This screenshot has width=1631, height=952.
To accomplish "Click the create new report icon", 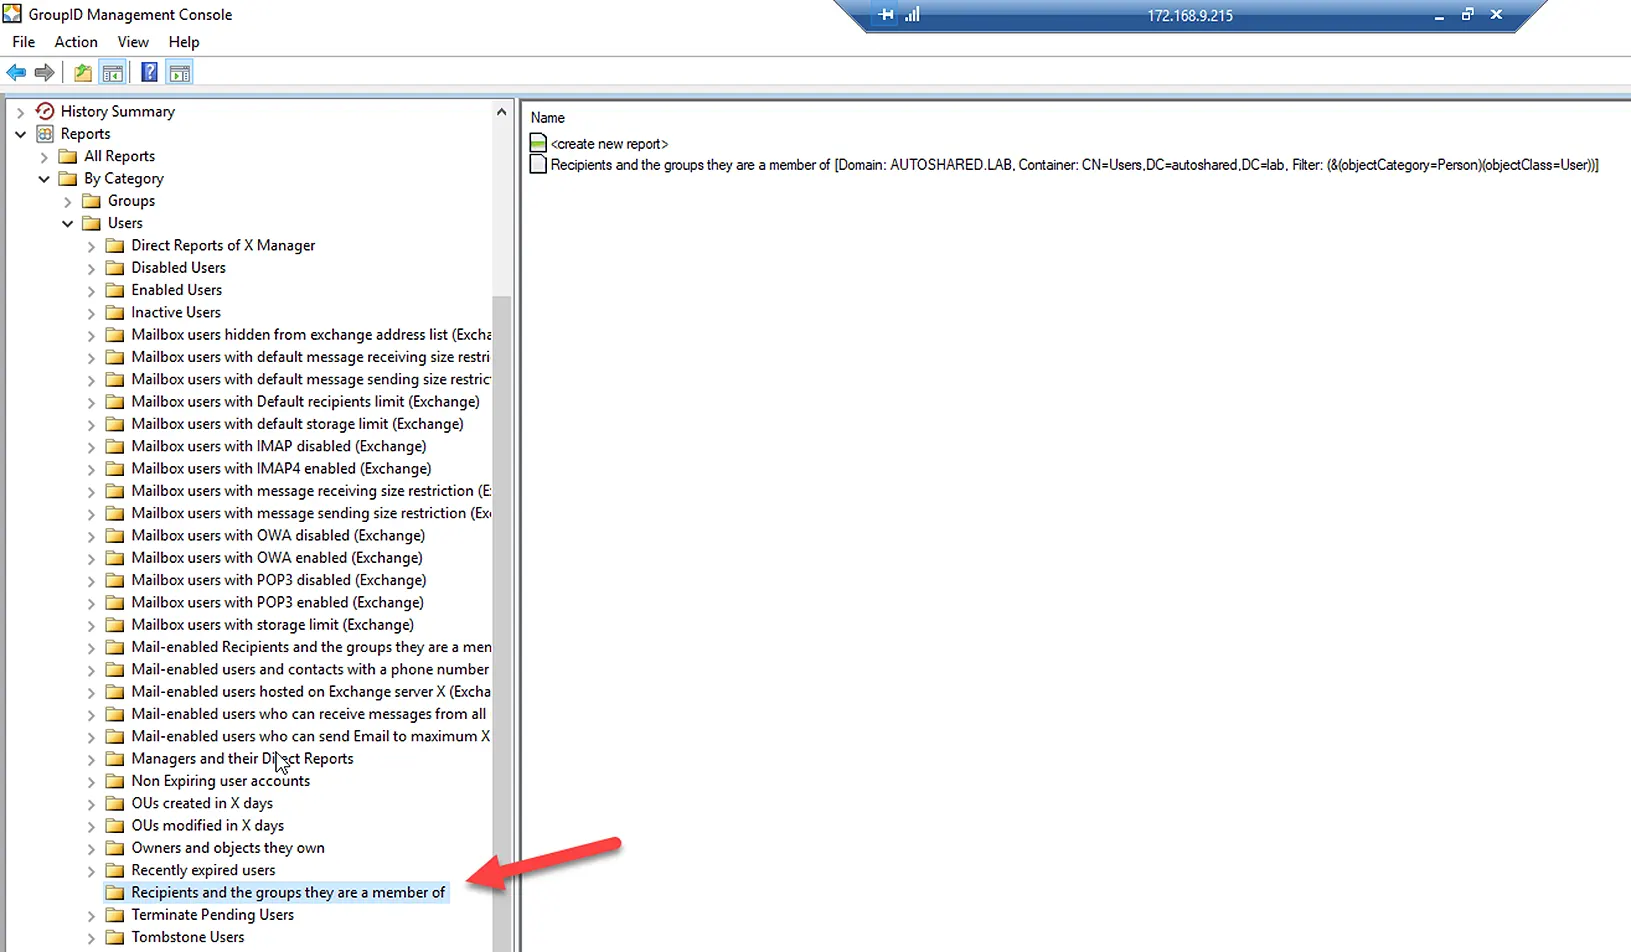I will pyautogui.click(x=538, y=143).
